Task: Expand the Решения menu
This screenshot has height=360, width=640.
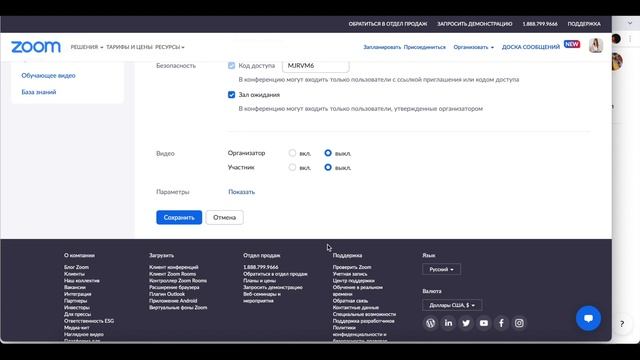Action: [x=87, y=47]
